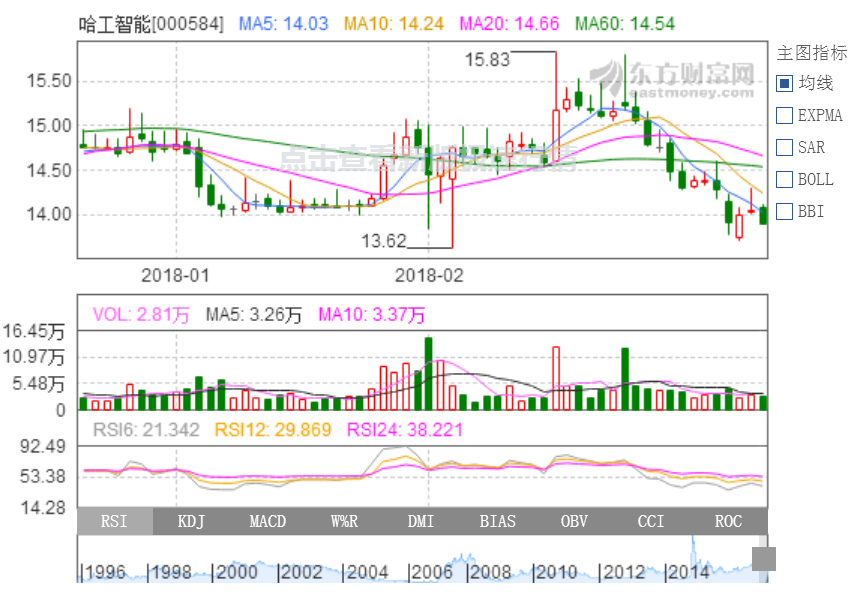Click the 哈工智能[000584] stock title
Image resolution: width=859 pixels, height=598 pixels.
pyautogui.click(x=151, y=22)
